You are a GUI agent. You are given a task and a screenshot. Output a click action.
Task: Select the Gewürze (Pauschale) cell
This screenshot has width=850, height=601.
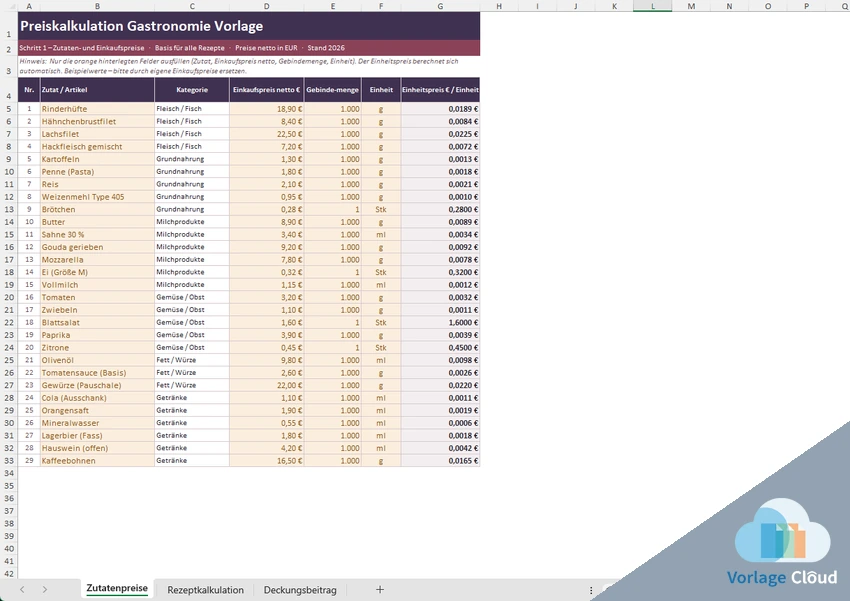[97, 385]
